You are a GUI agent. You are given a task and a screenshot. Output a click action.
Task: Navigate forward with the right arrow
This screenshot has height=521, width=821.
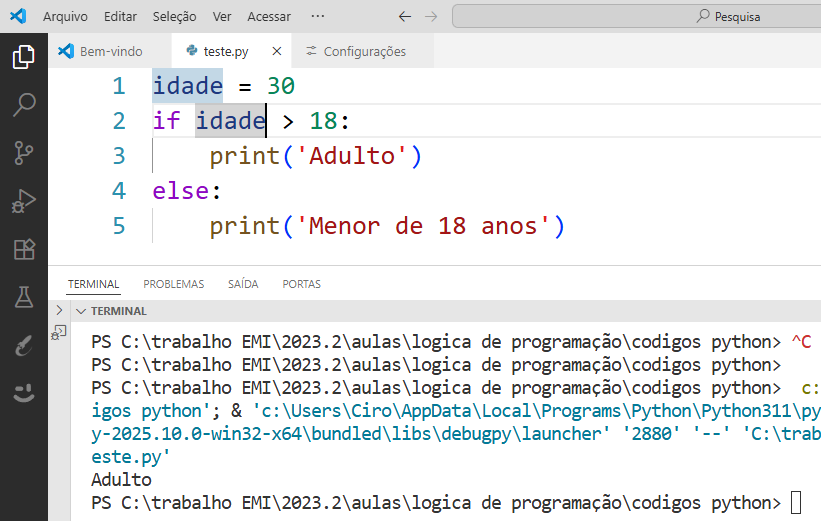point(431,17)
